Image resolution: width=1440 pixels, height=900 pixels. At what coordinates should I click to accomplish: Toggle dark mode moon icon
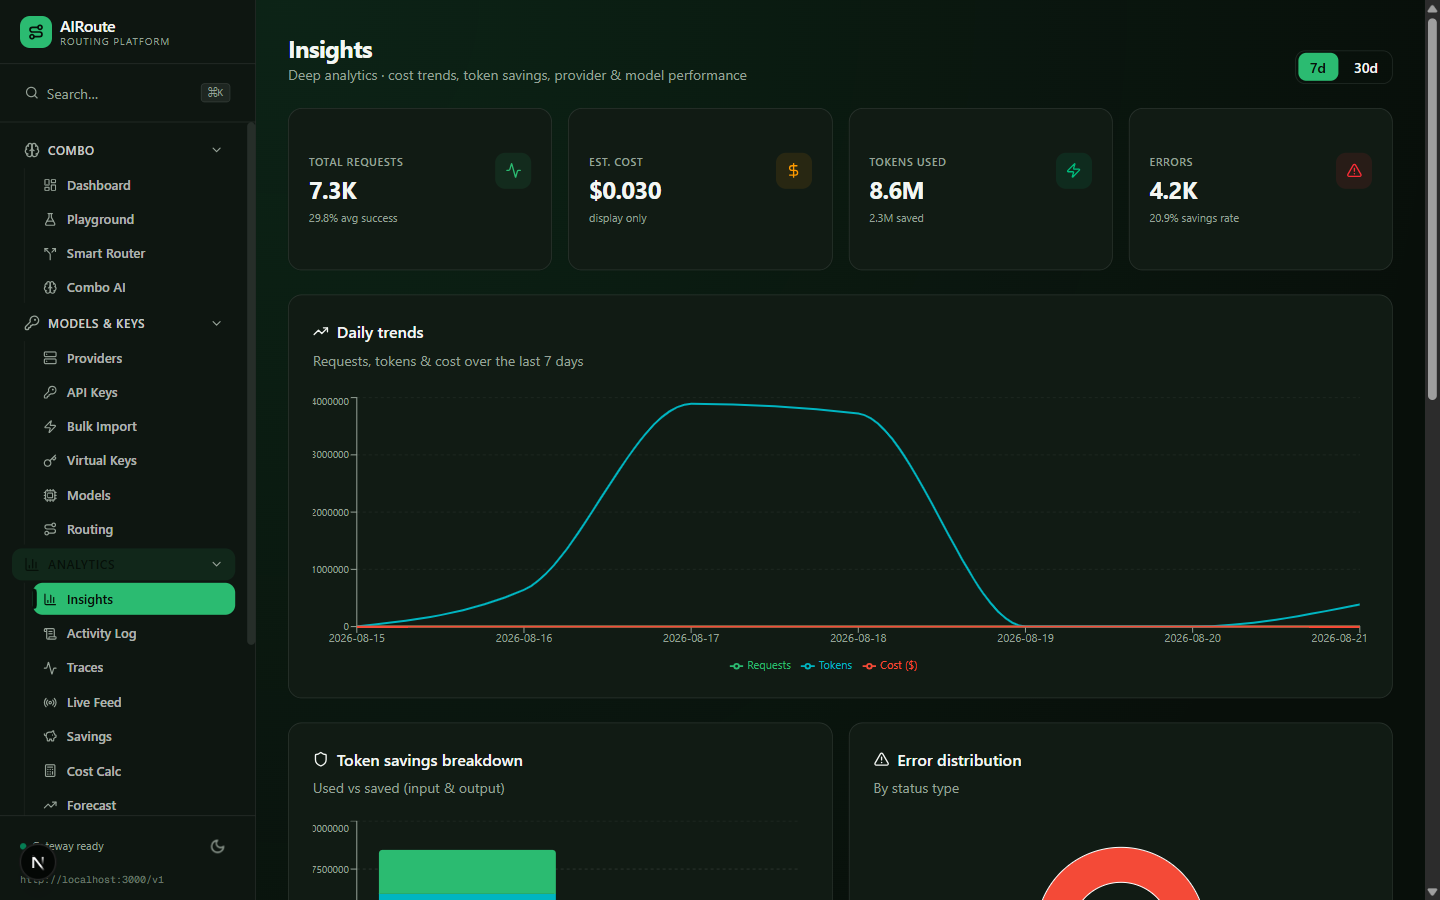(217, 846)
